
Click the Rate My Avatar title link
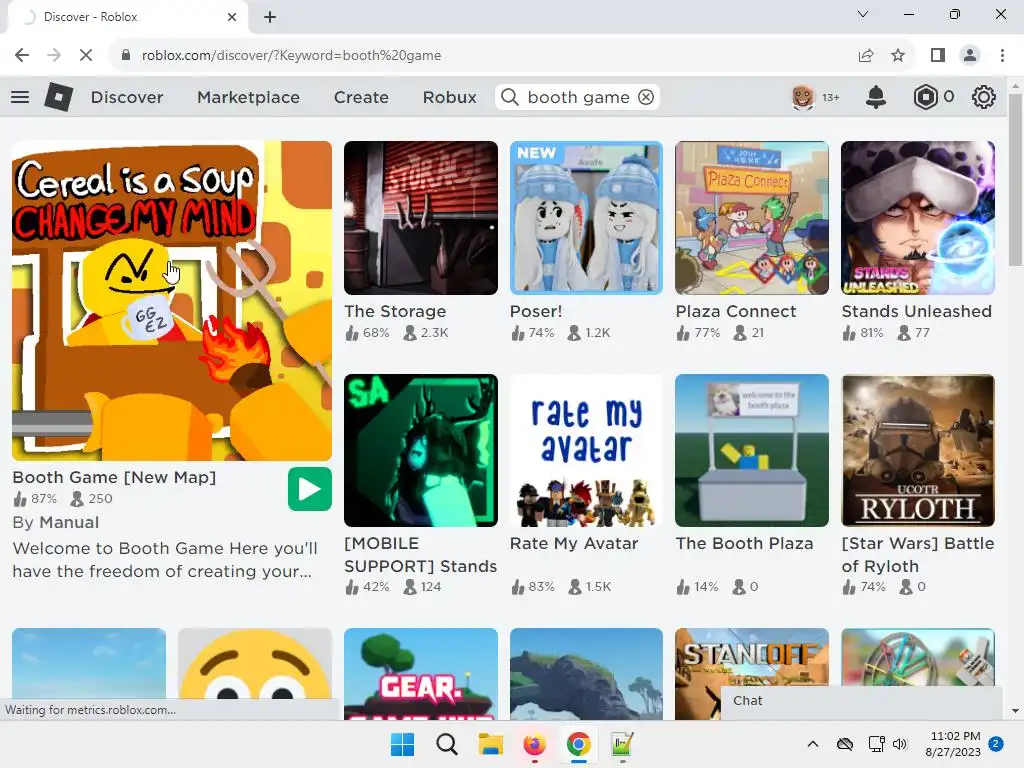[574, 543]
